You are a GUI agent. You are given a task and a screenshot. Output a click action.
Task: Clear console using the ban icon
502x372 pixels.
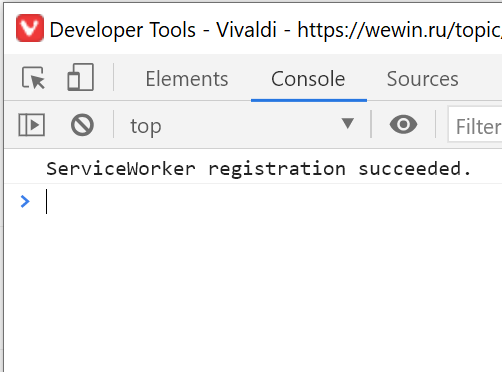pyautogui.click(x=82, y=125)
